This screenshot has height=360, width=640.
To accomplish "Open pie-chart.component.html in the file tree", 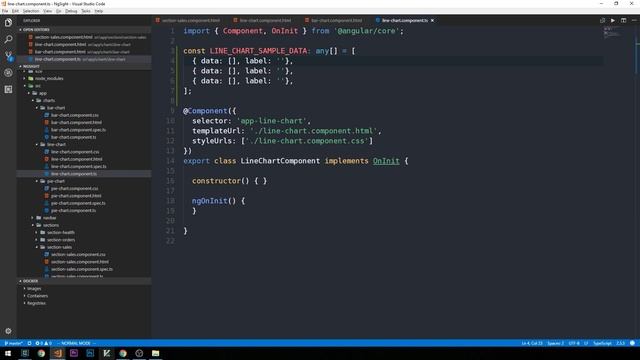I will 76,196.
